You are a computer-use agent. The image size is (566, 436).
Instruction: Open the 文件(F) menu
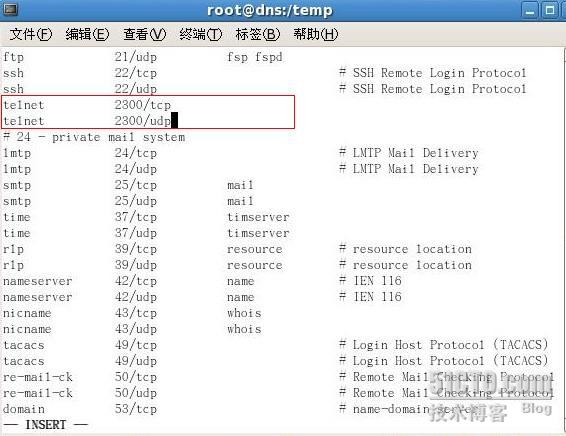[31, 34]
